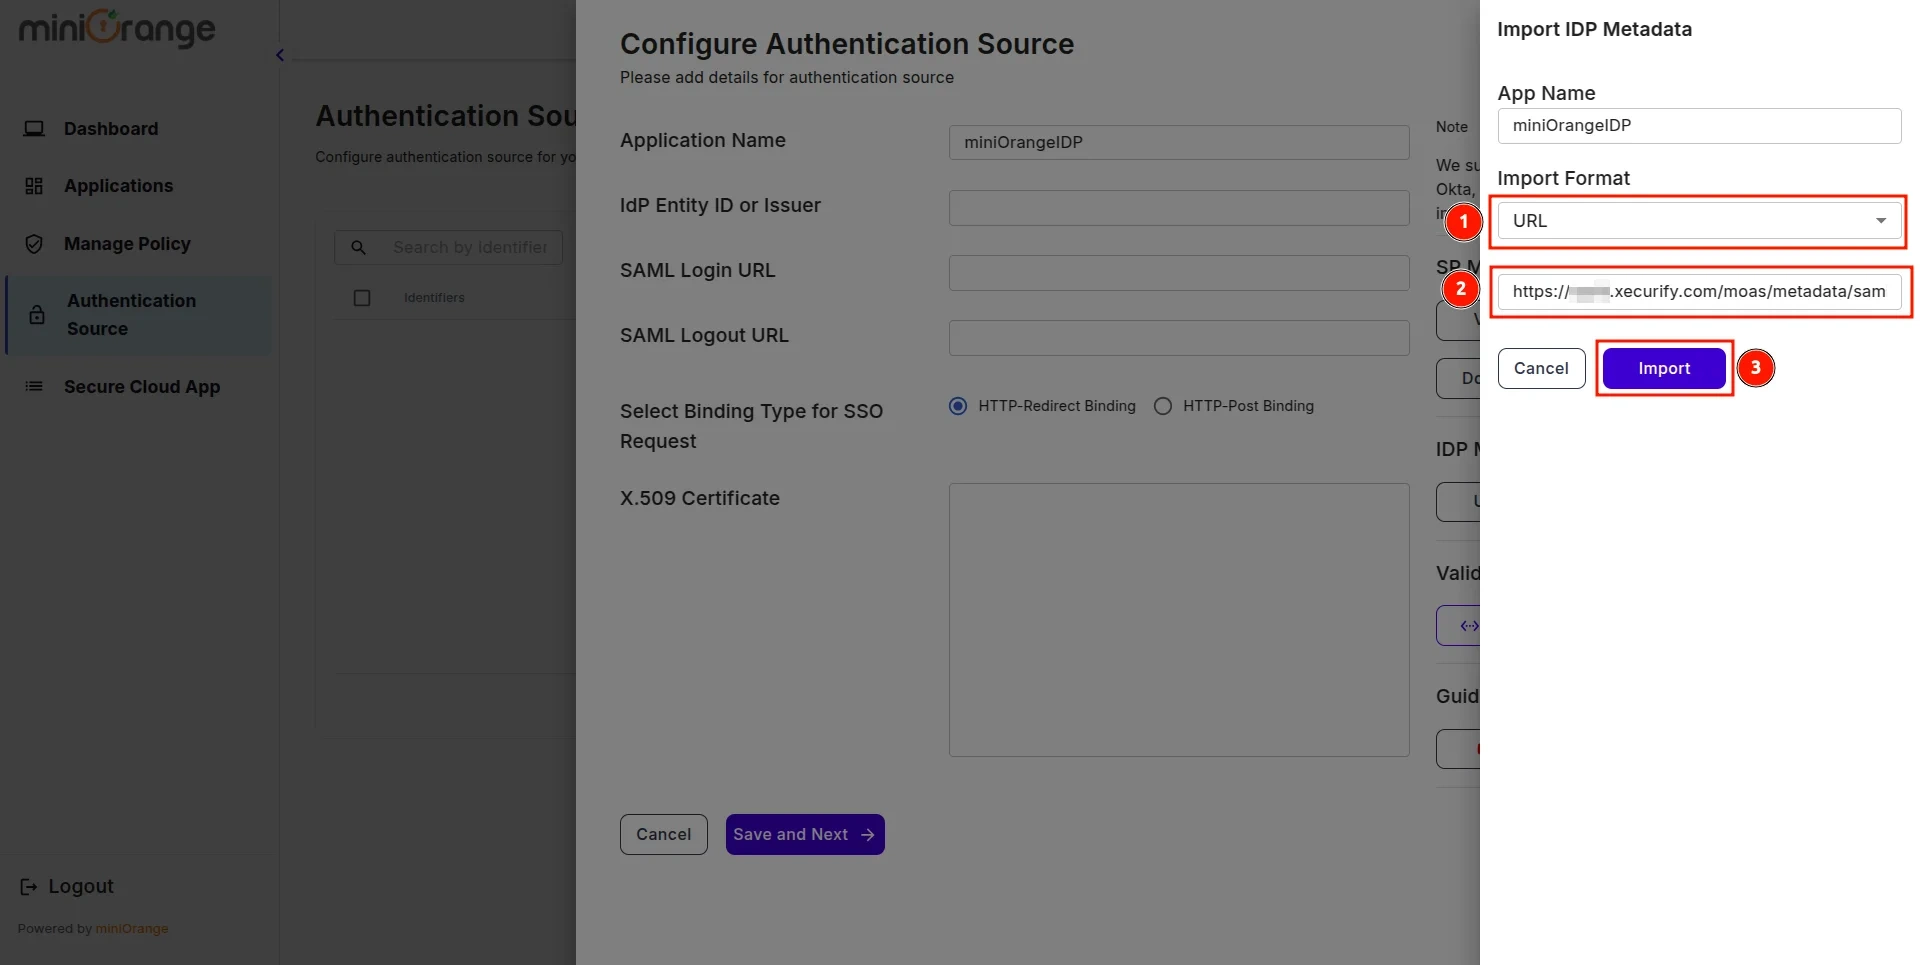Collapse the sidebar with the chevron arrow
Screen dimensions: 1920x965
(x=279, y=54)
